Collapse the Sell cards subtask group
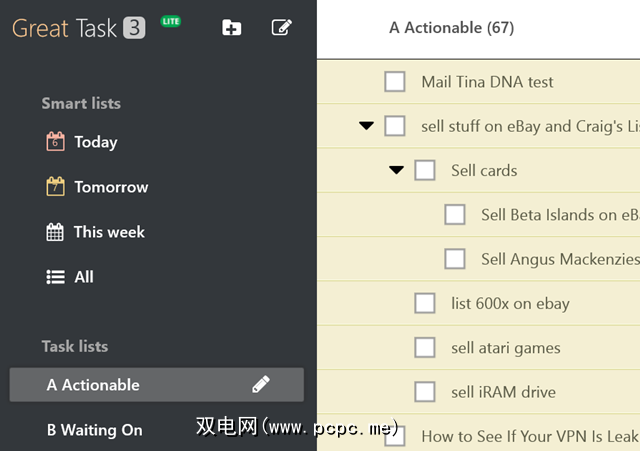Image resolution: width=640 pixels, height=451 pixels. point(396,170)
